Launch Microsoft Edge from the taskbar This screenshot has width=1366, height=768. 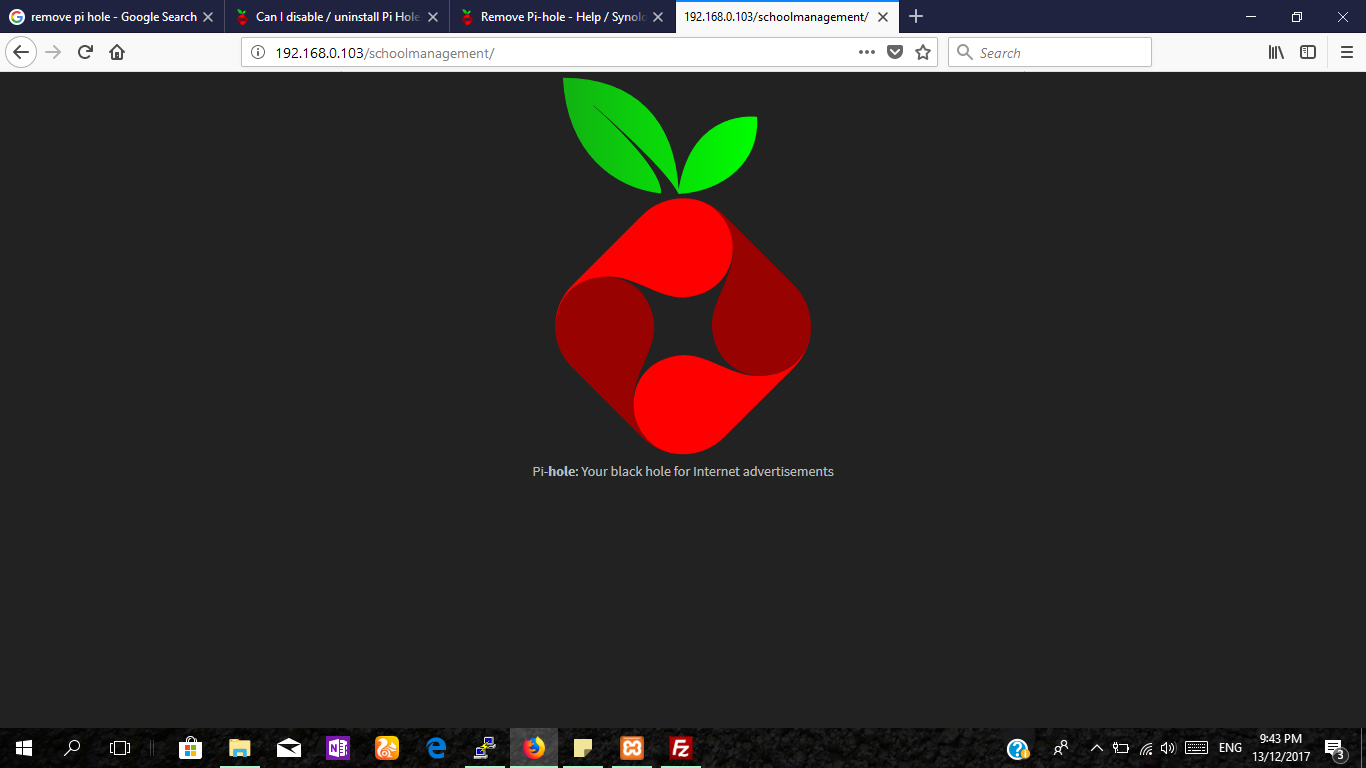[x=436, y=748]
